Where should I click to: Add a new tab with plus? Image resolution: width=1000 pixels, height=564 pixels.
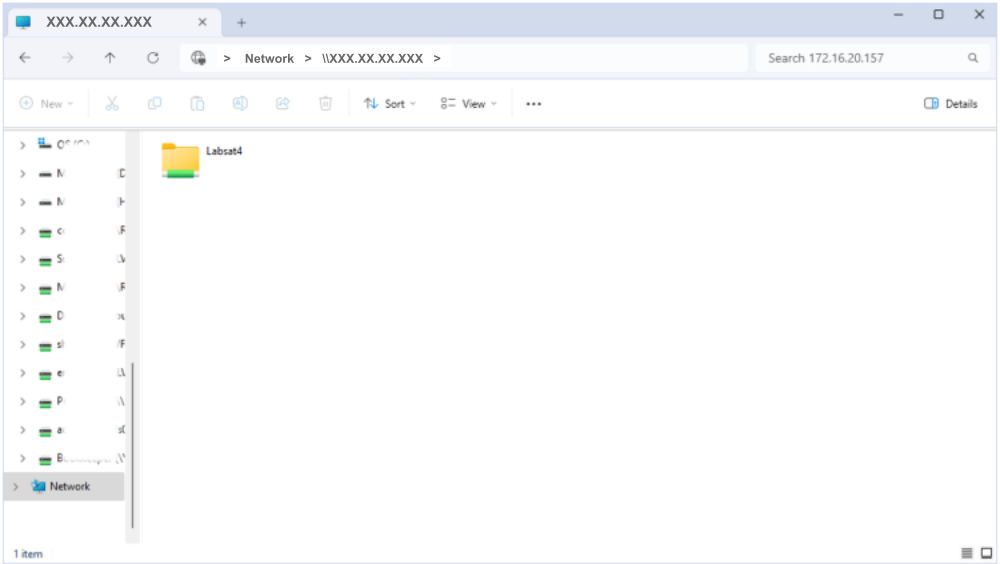241,23
